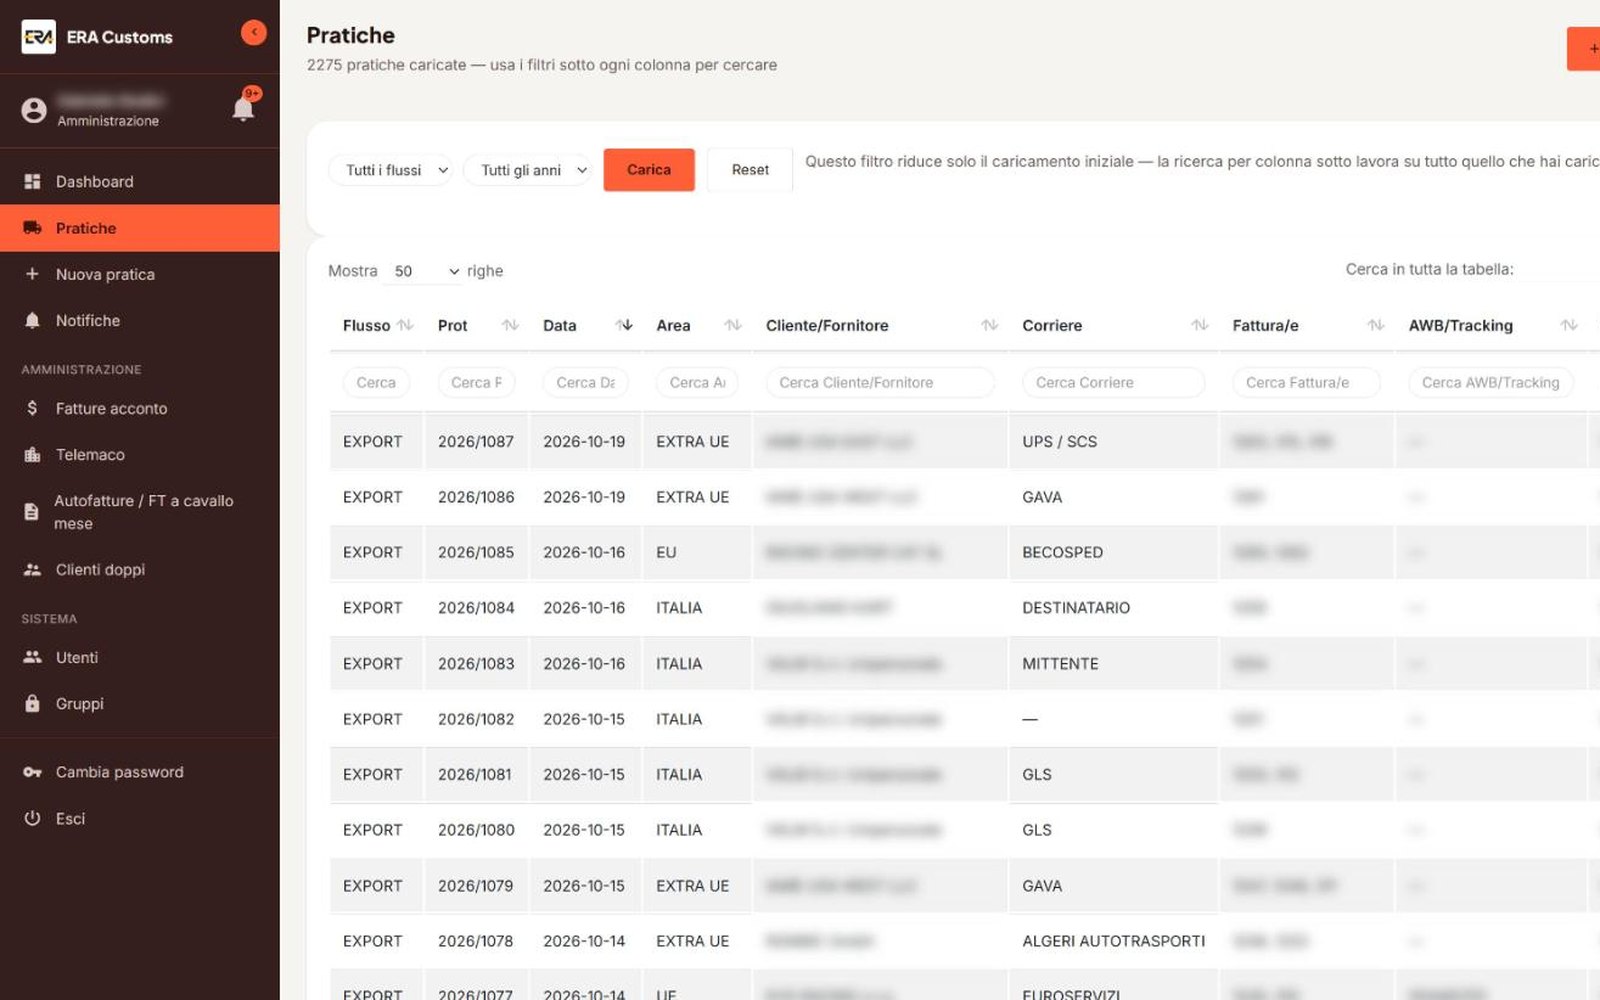Click the user account avatar icon
Viewport: 1600px width, 1000px height.
tap(34, 110)
